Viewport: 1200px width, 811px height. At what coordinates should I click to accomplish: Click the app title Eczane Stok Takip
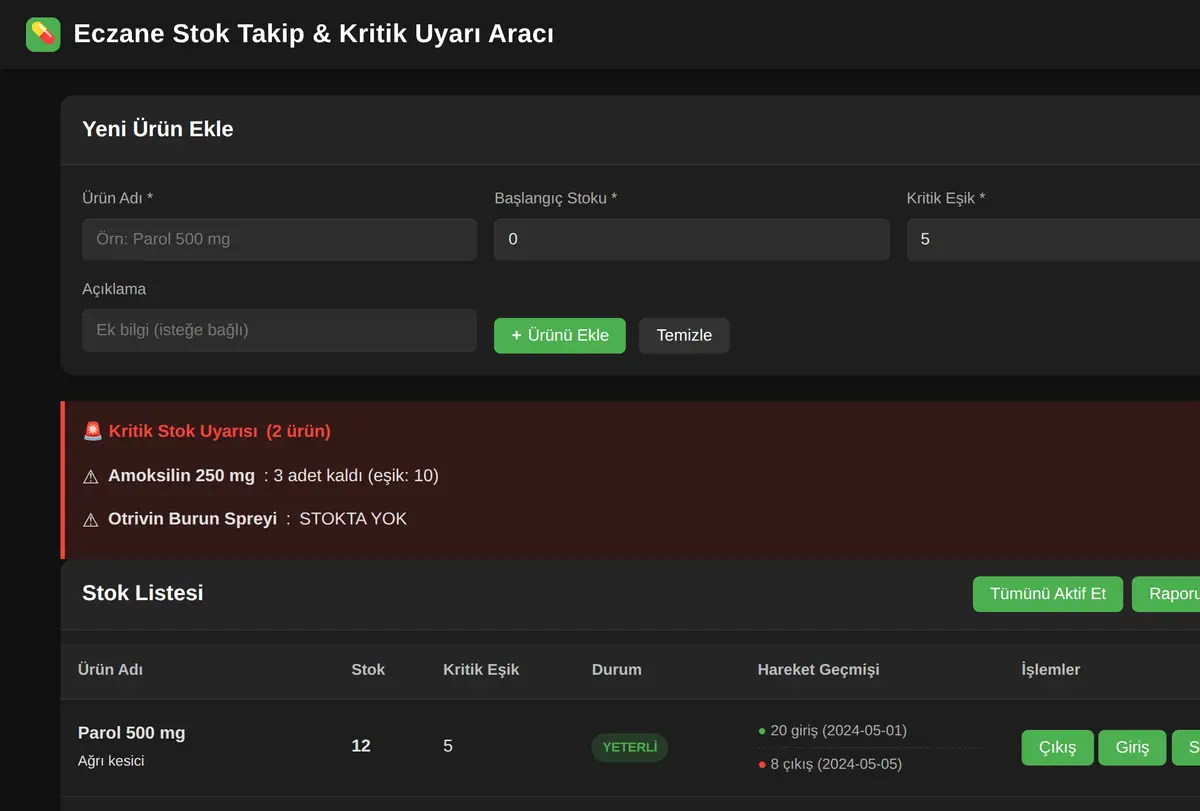click(x=314, y=34)
